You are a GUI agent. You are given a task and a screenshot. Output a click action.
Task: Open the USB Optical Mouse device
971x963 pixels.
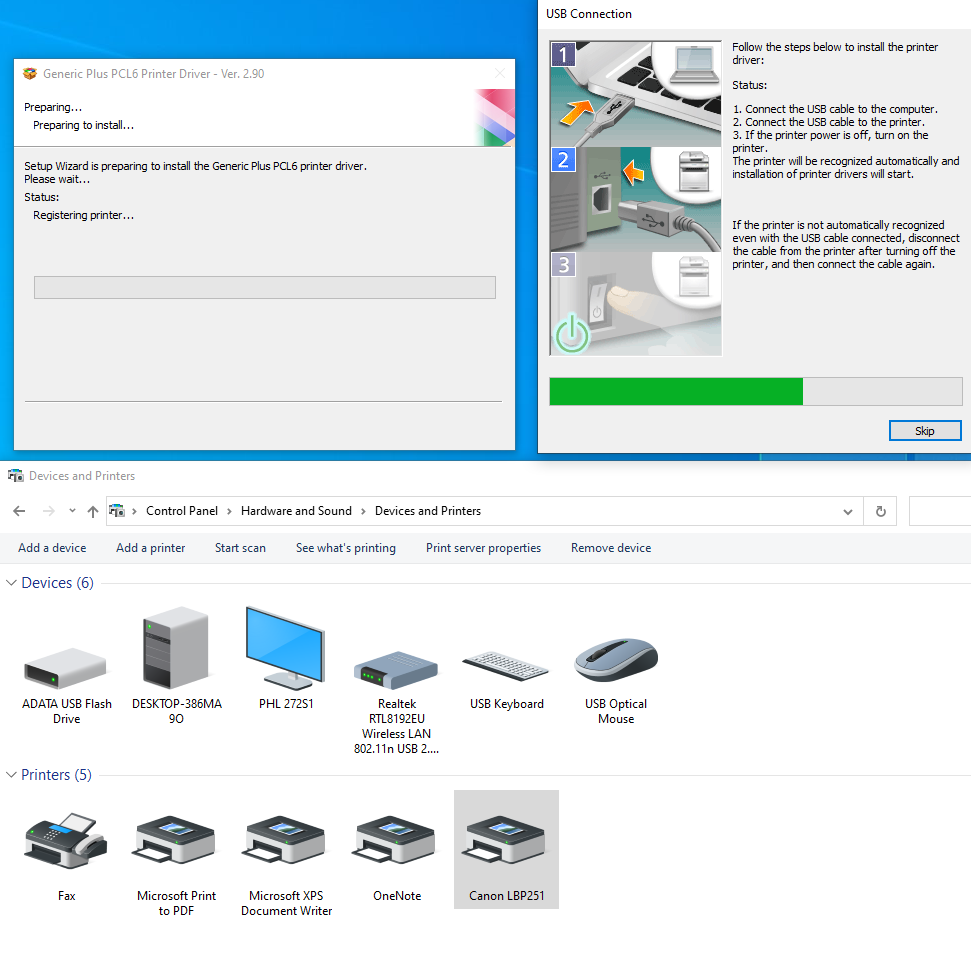click(x=615, y=659)
